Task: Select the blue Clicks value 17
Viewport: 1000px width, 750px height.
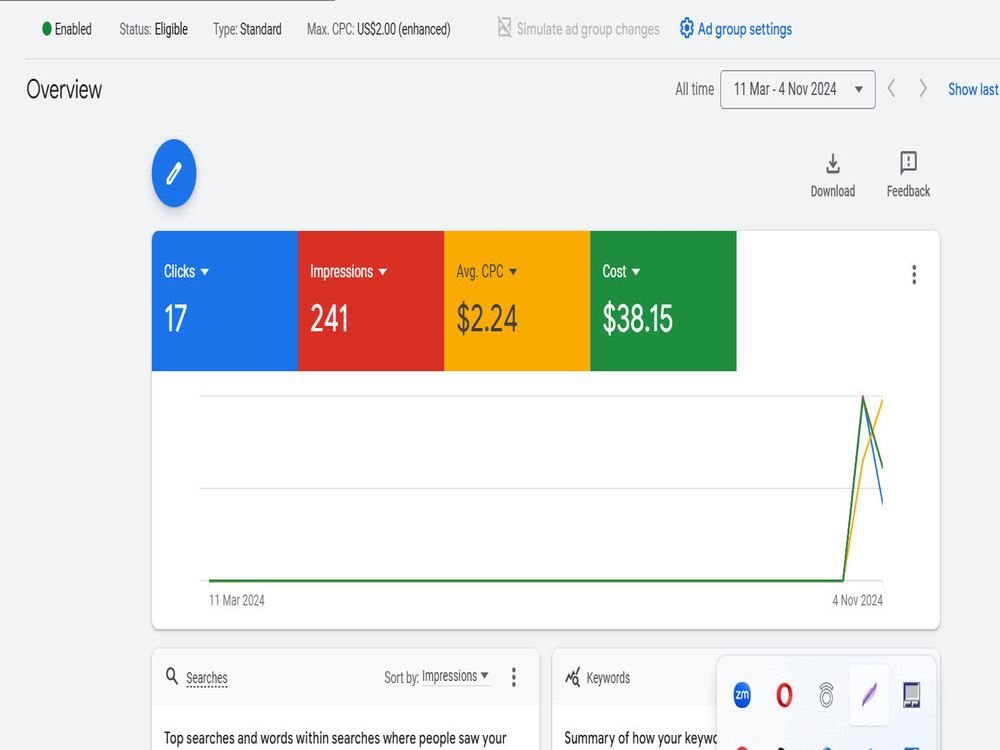Action: pos(175,319)
